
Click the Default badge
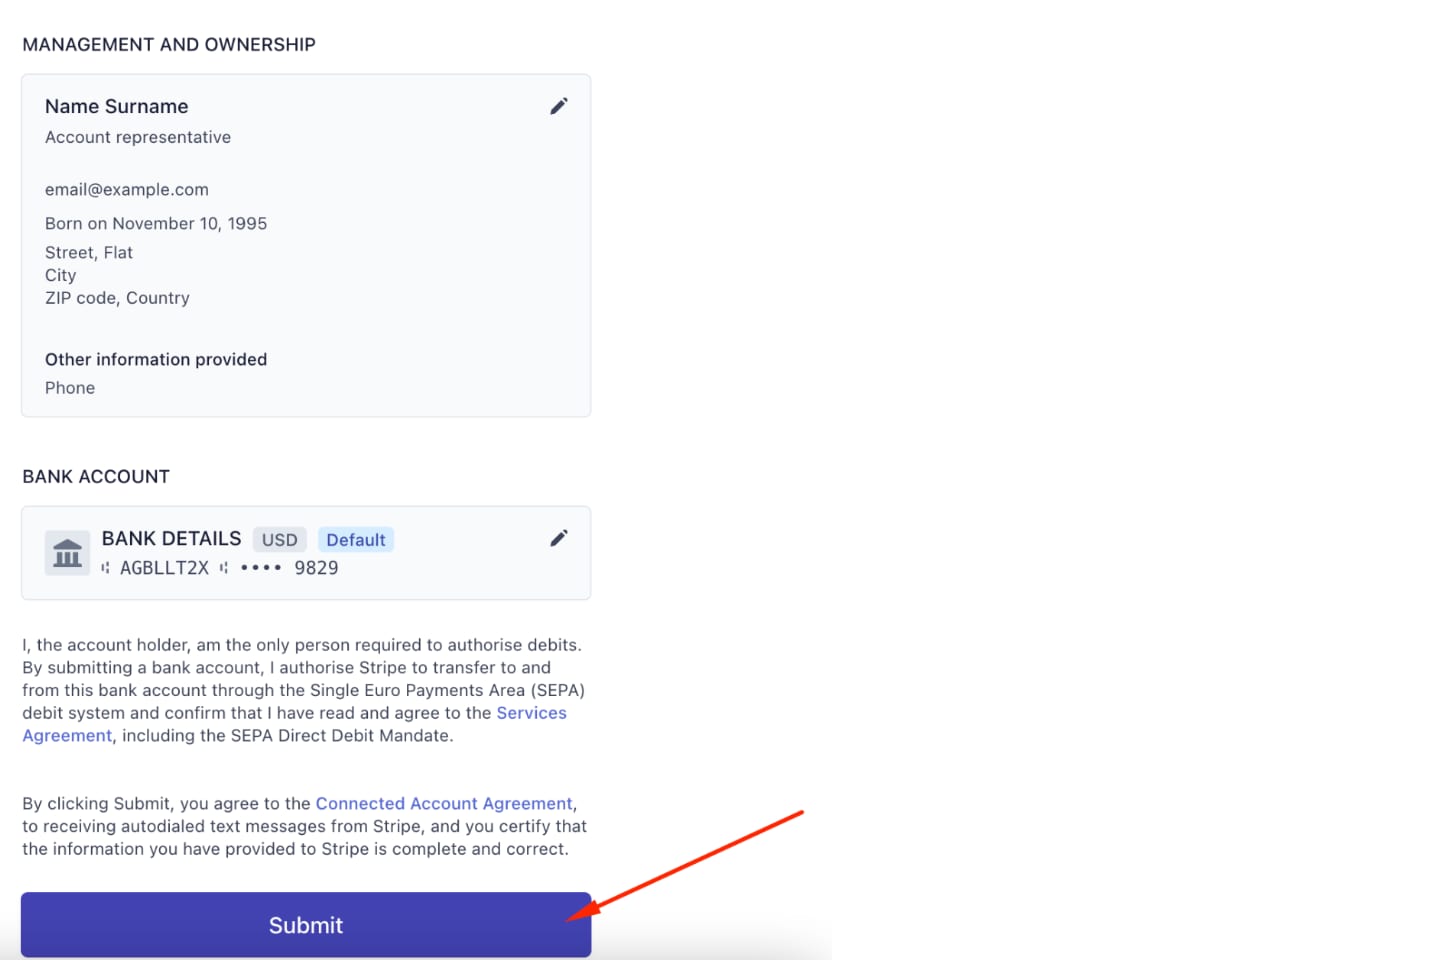[356, 540]
